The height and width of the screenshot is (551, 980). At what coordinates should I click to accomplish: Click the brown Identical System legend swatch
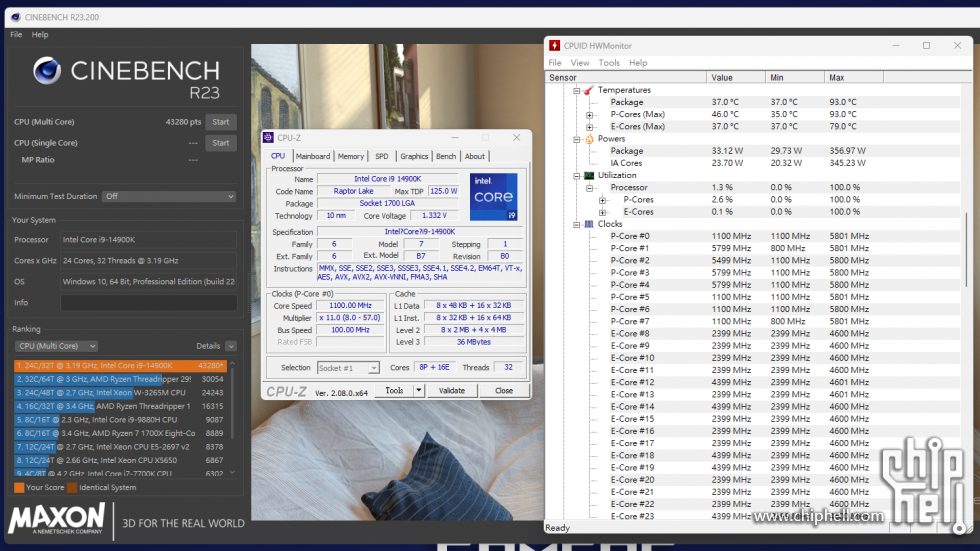tap(72, 487)
